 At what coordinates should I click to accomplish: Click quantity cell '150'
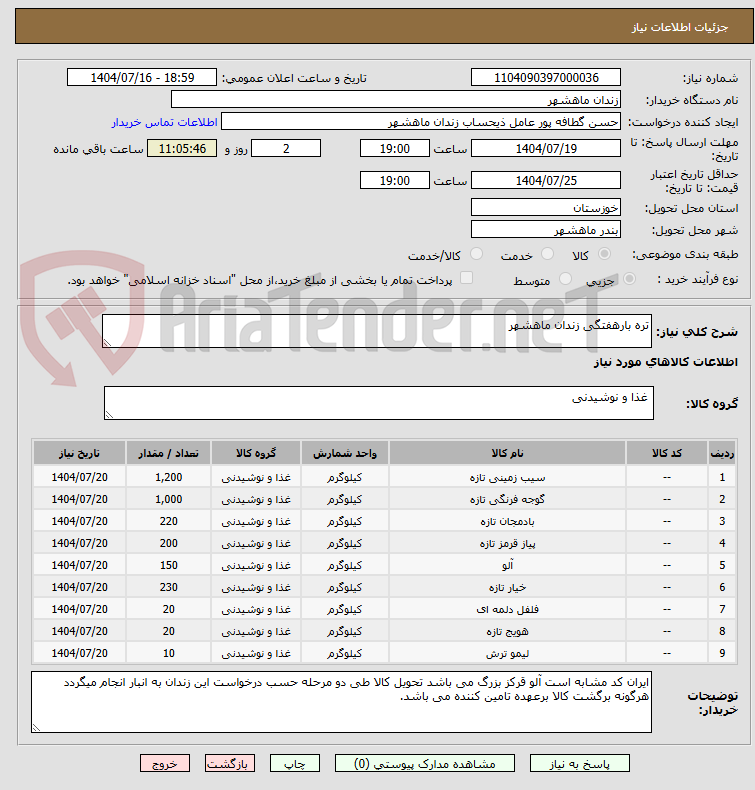coord(169,565)
